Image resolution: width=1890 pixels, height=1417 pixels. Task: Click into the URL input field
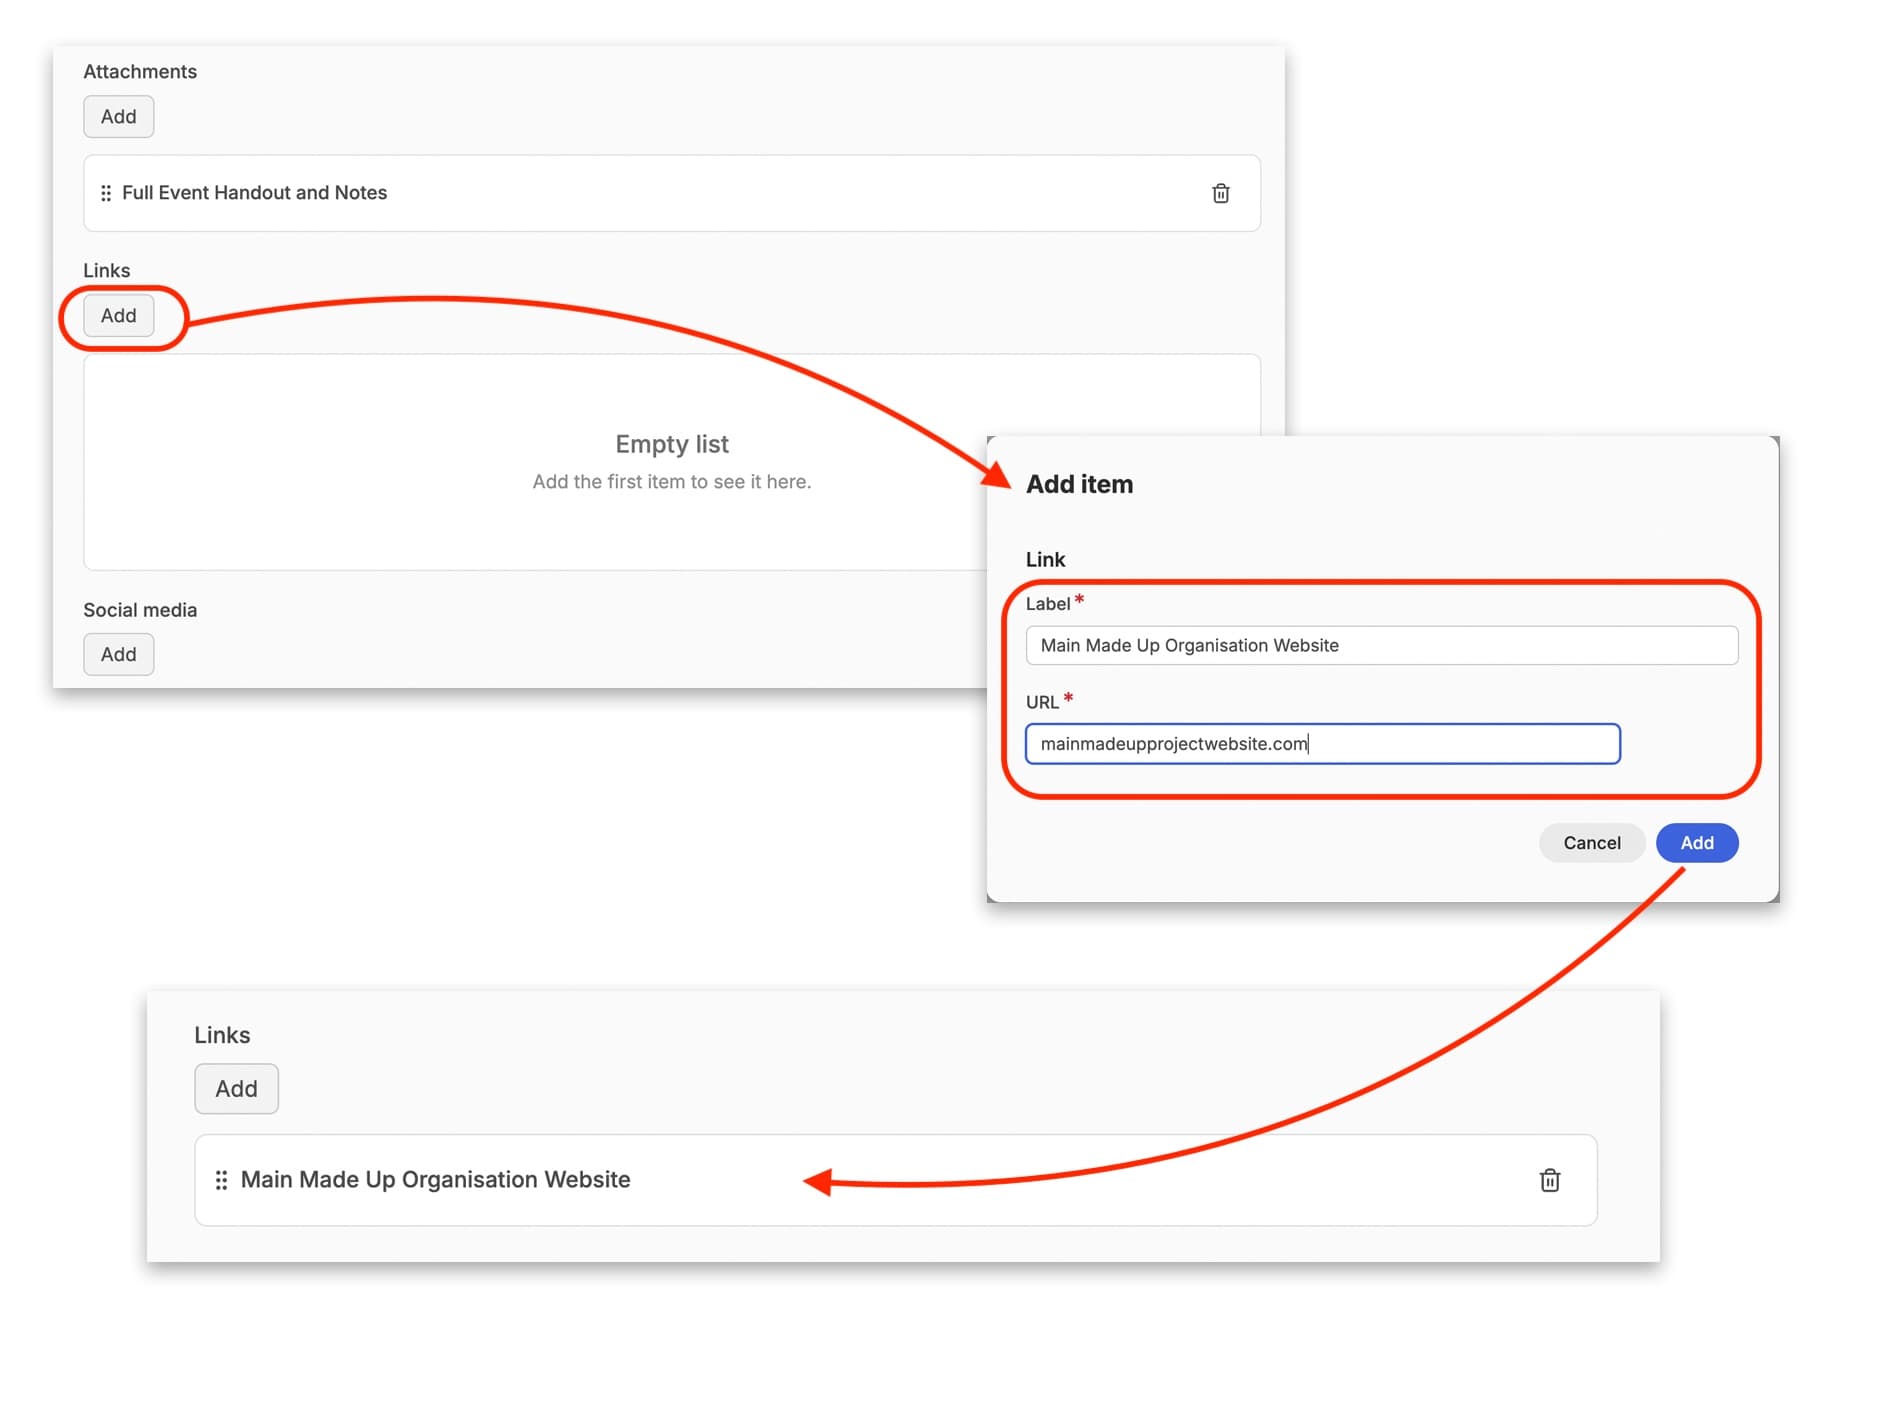point(1321,744)
